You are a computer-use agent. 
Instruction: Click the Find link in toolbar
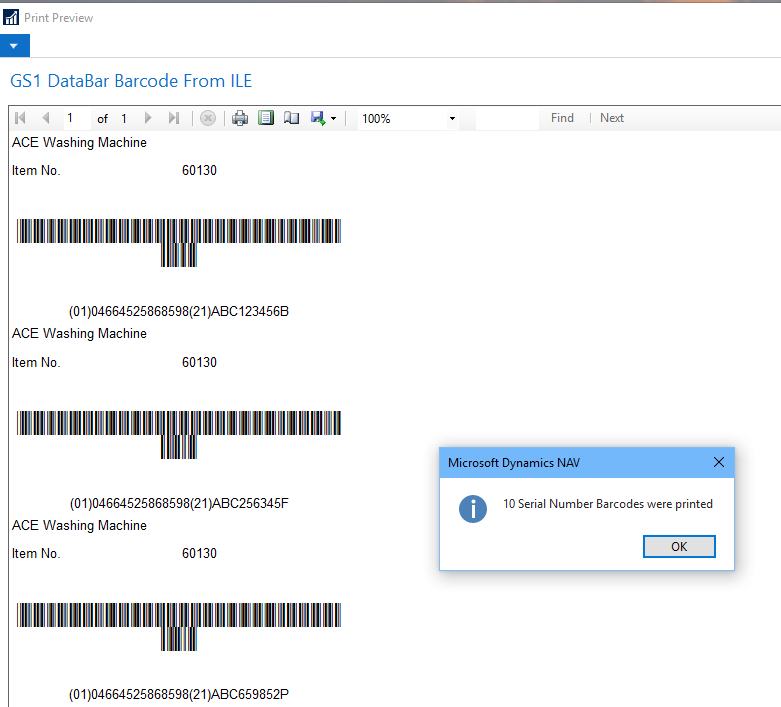pyautogui.click(x=562, y=118)
